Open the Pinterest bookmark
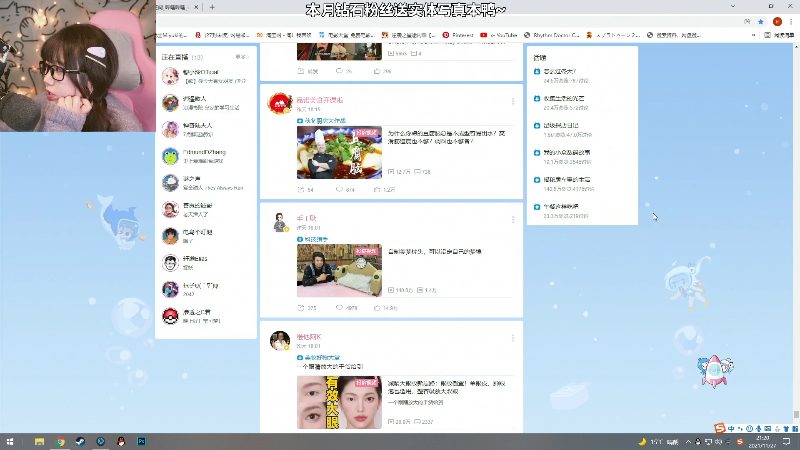The image size is (800, 450). 458,35
